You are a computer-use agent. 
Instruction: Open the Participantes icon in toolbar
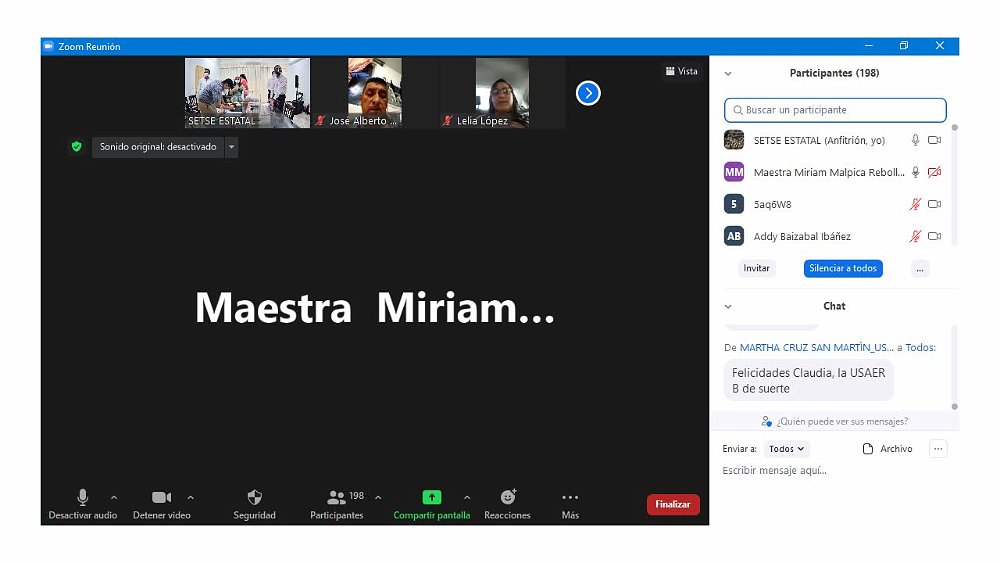336,497
